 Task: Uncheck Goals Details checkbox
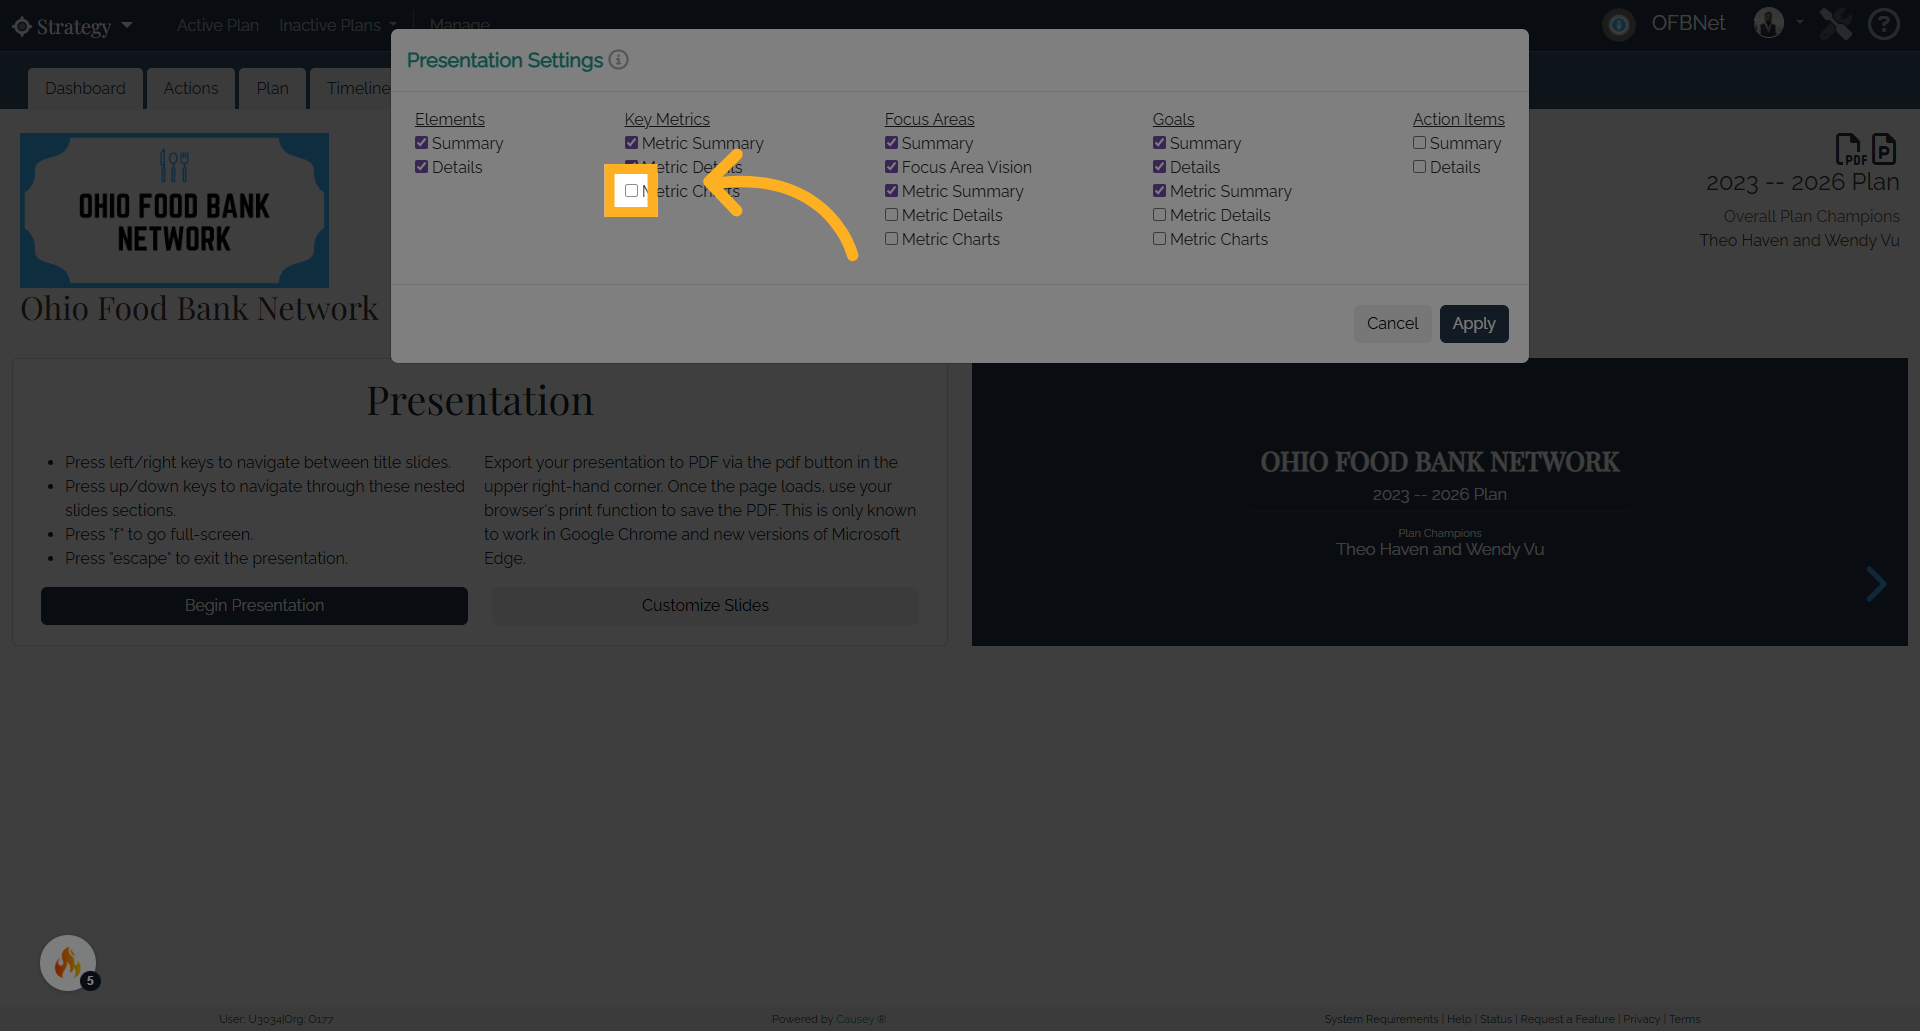(1159, 167)
